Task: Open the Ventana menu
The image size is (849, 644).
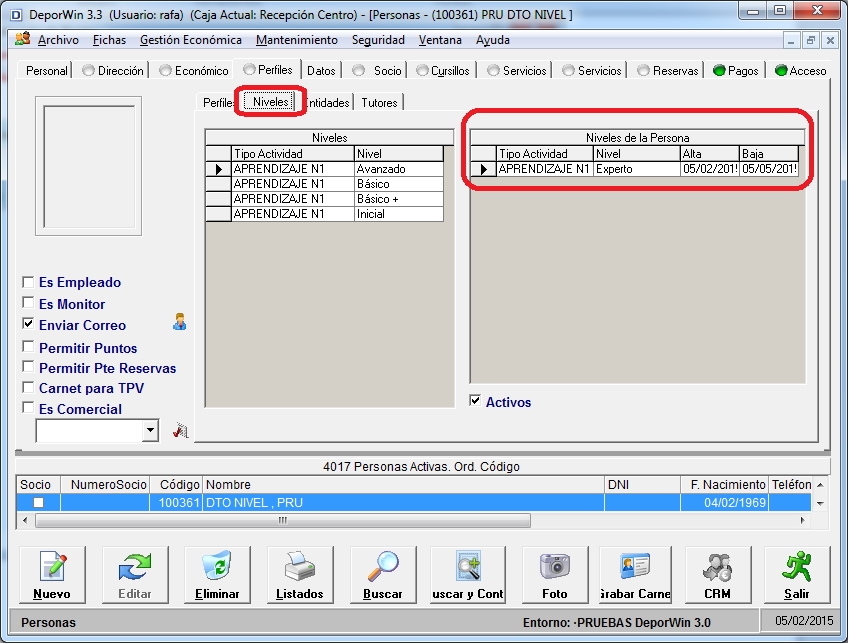Action: click(x=440, y=40)
